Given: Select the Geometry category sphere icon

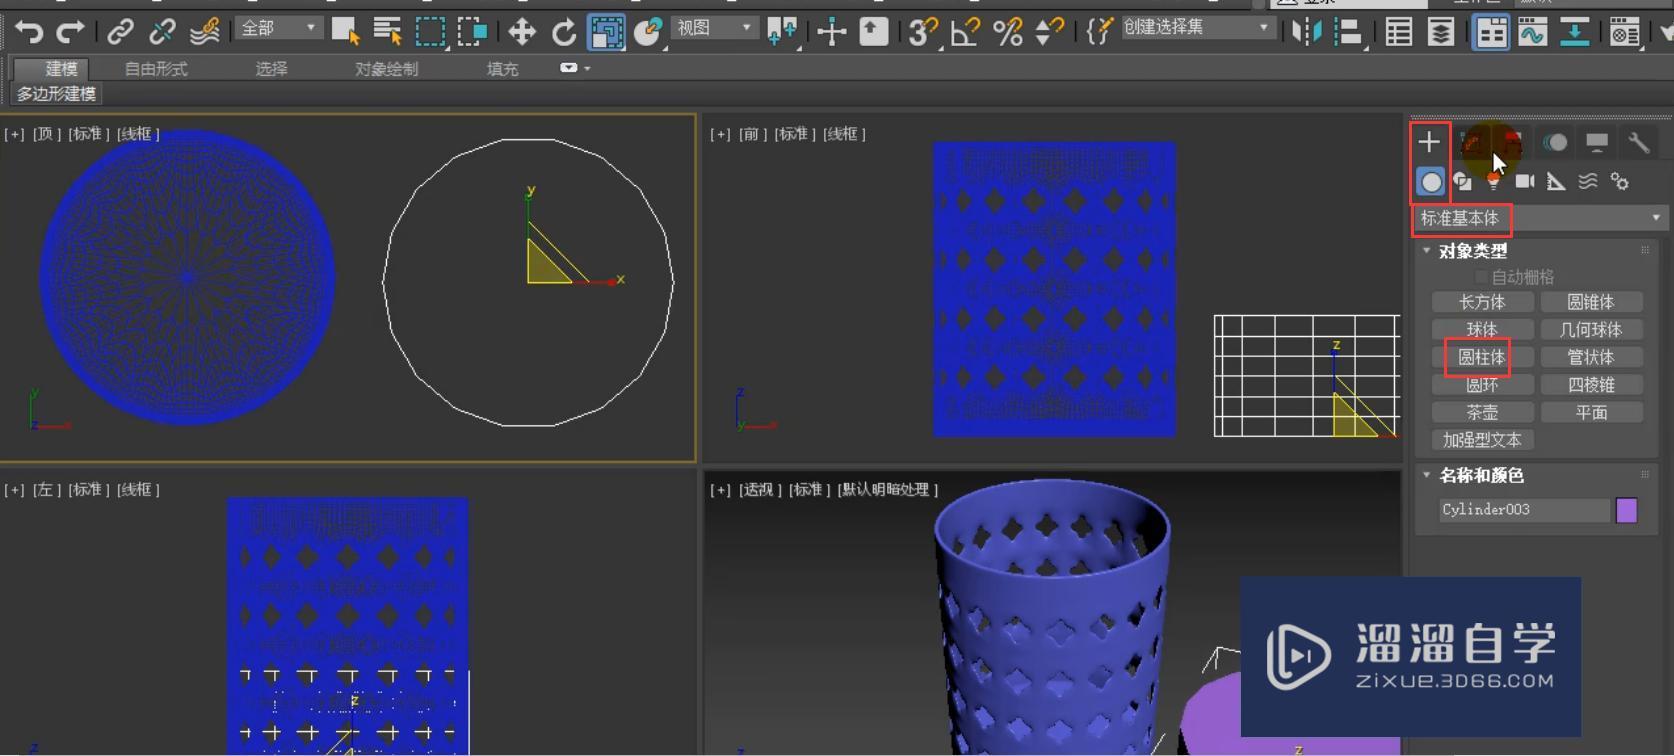Looking at the screenshot, I should (1431, 181).
